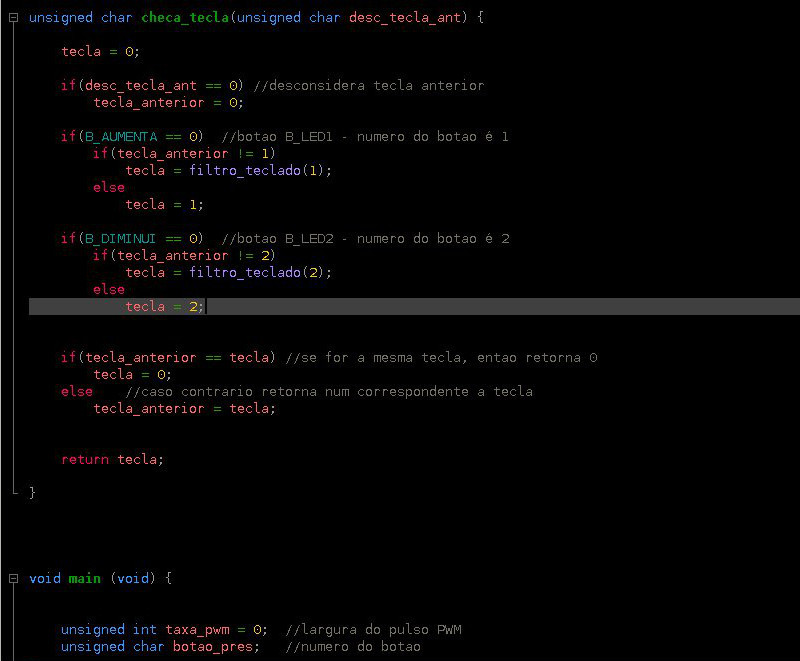The width and height of the screenshot is (800, 661).
Task: Select the else keyword before caso contrario comment
Action: pyautogui.click(x=76, y=391)
